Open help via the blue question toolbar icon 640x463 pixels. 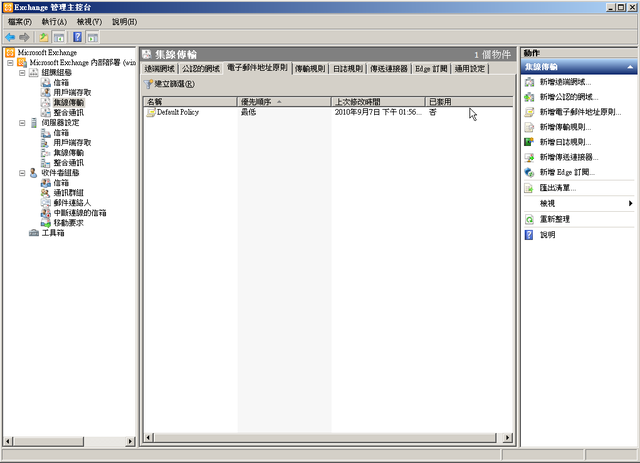[x=78, y=38]
